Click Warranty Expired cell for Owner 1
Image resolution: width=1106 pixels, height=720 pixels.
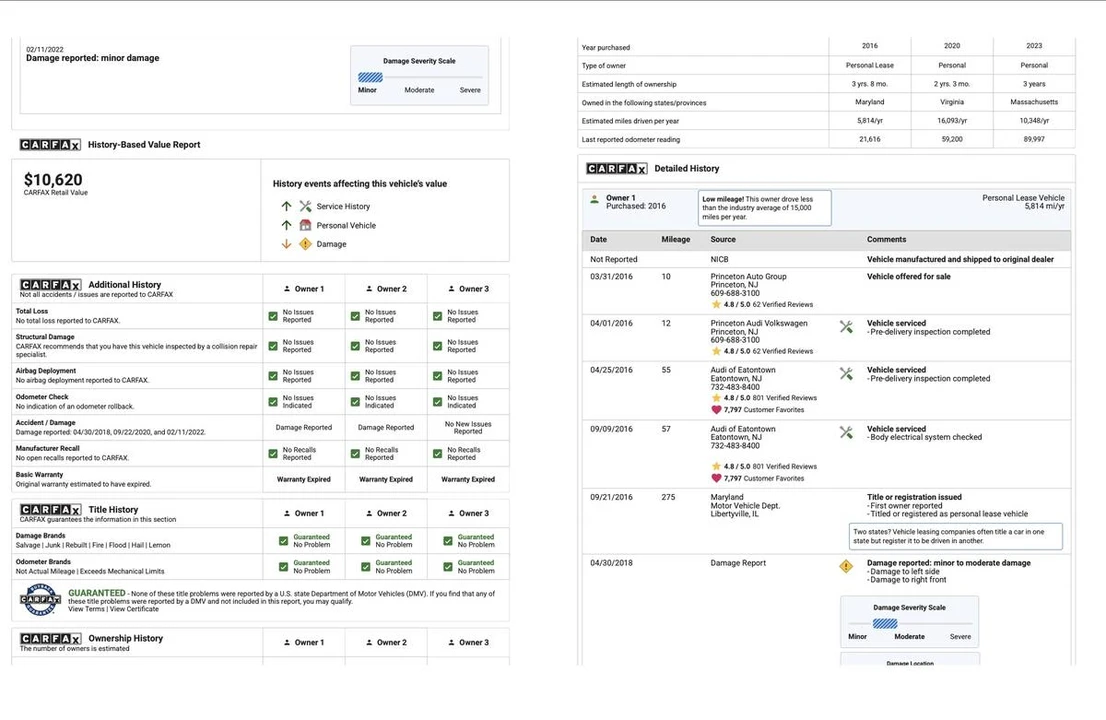pos(304,480)
